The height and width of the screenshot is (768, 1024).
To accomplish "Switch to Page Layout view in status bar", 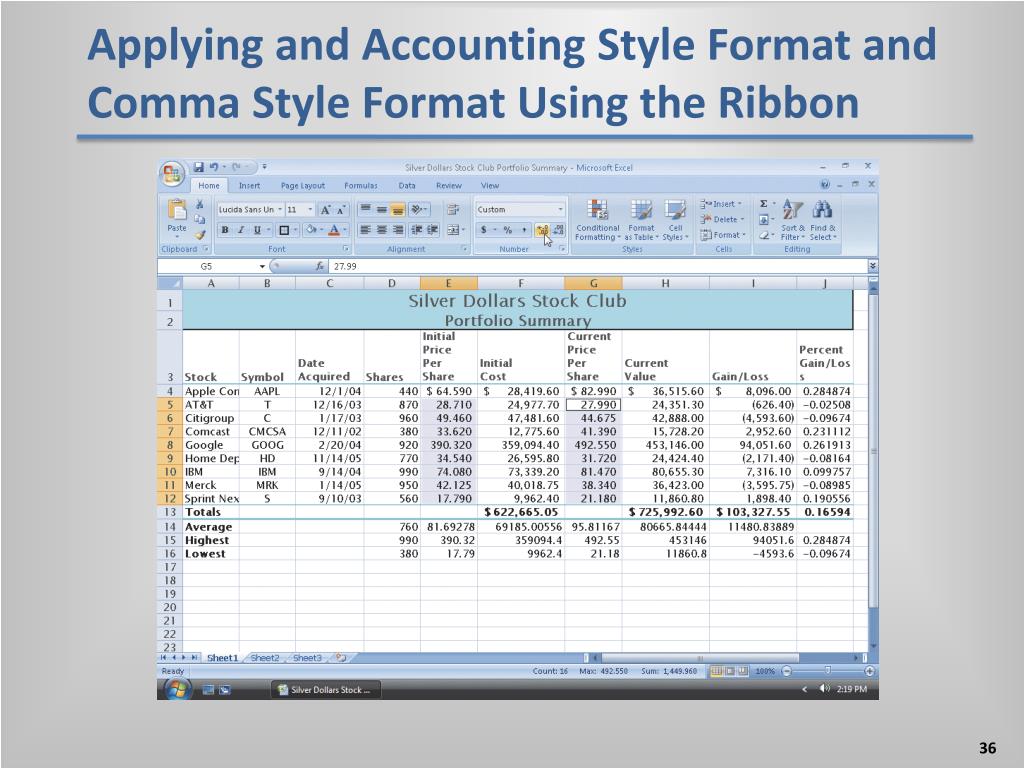I will point(730,671).
